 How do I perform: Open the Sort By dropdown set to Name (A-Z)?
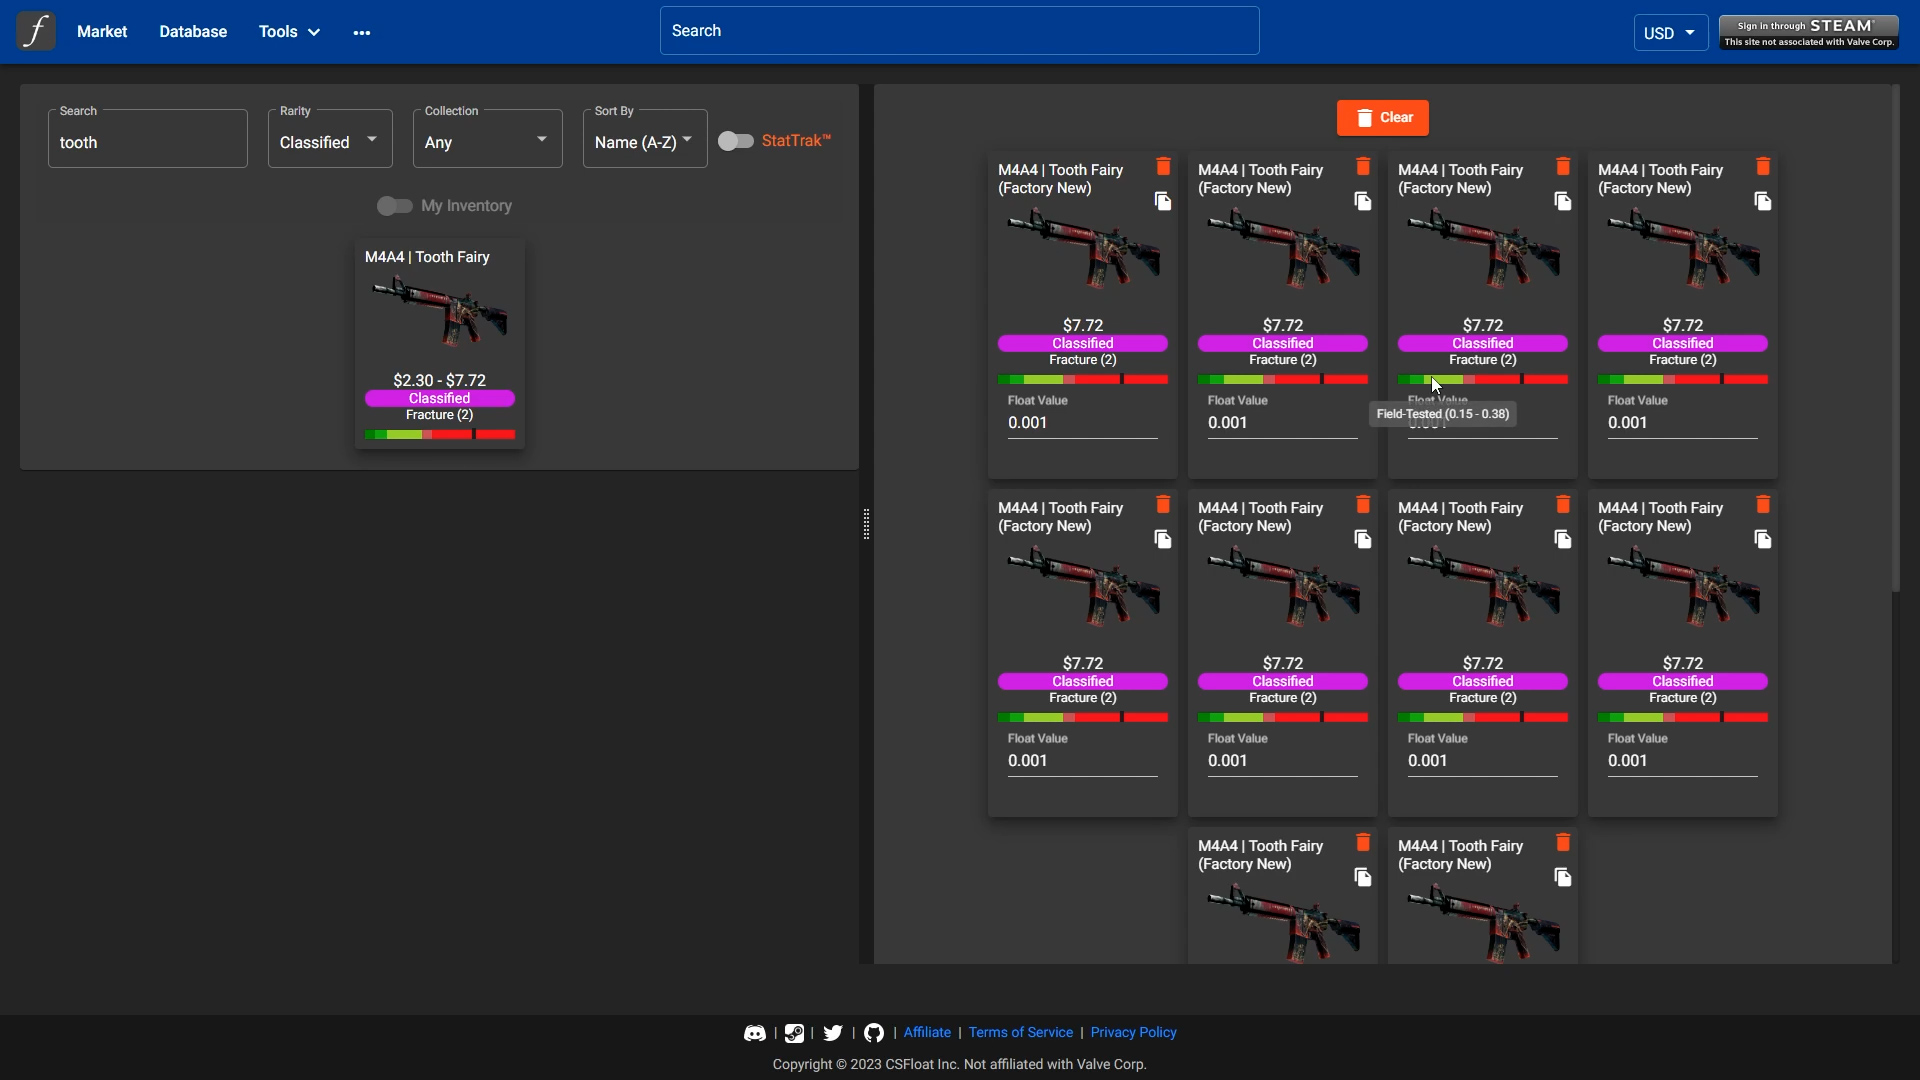pos(644,141)
